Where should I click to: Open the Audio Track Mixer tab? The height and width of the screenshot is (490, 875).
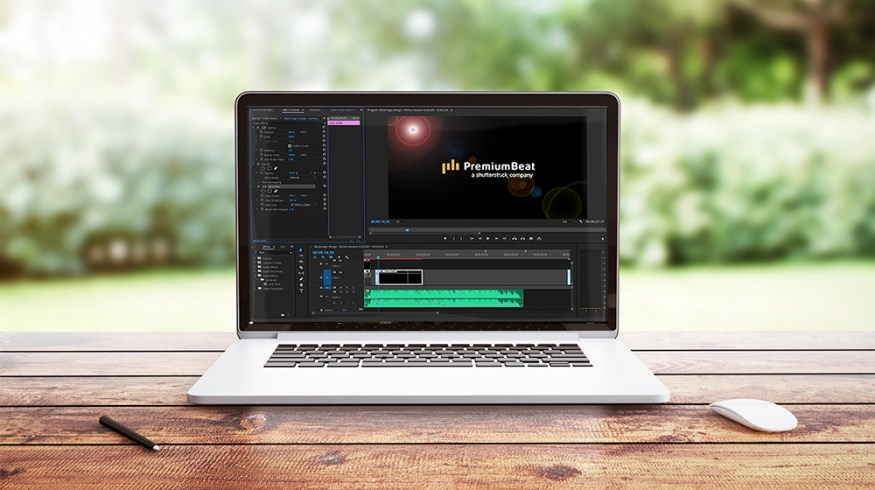(x=342, y=110)
